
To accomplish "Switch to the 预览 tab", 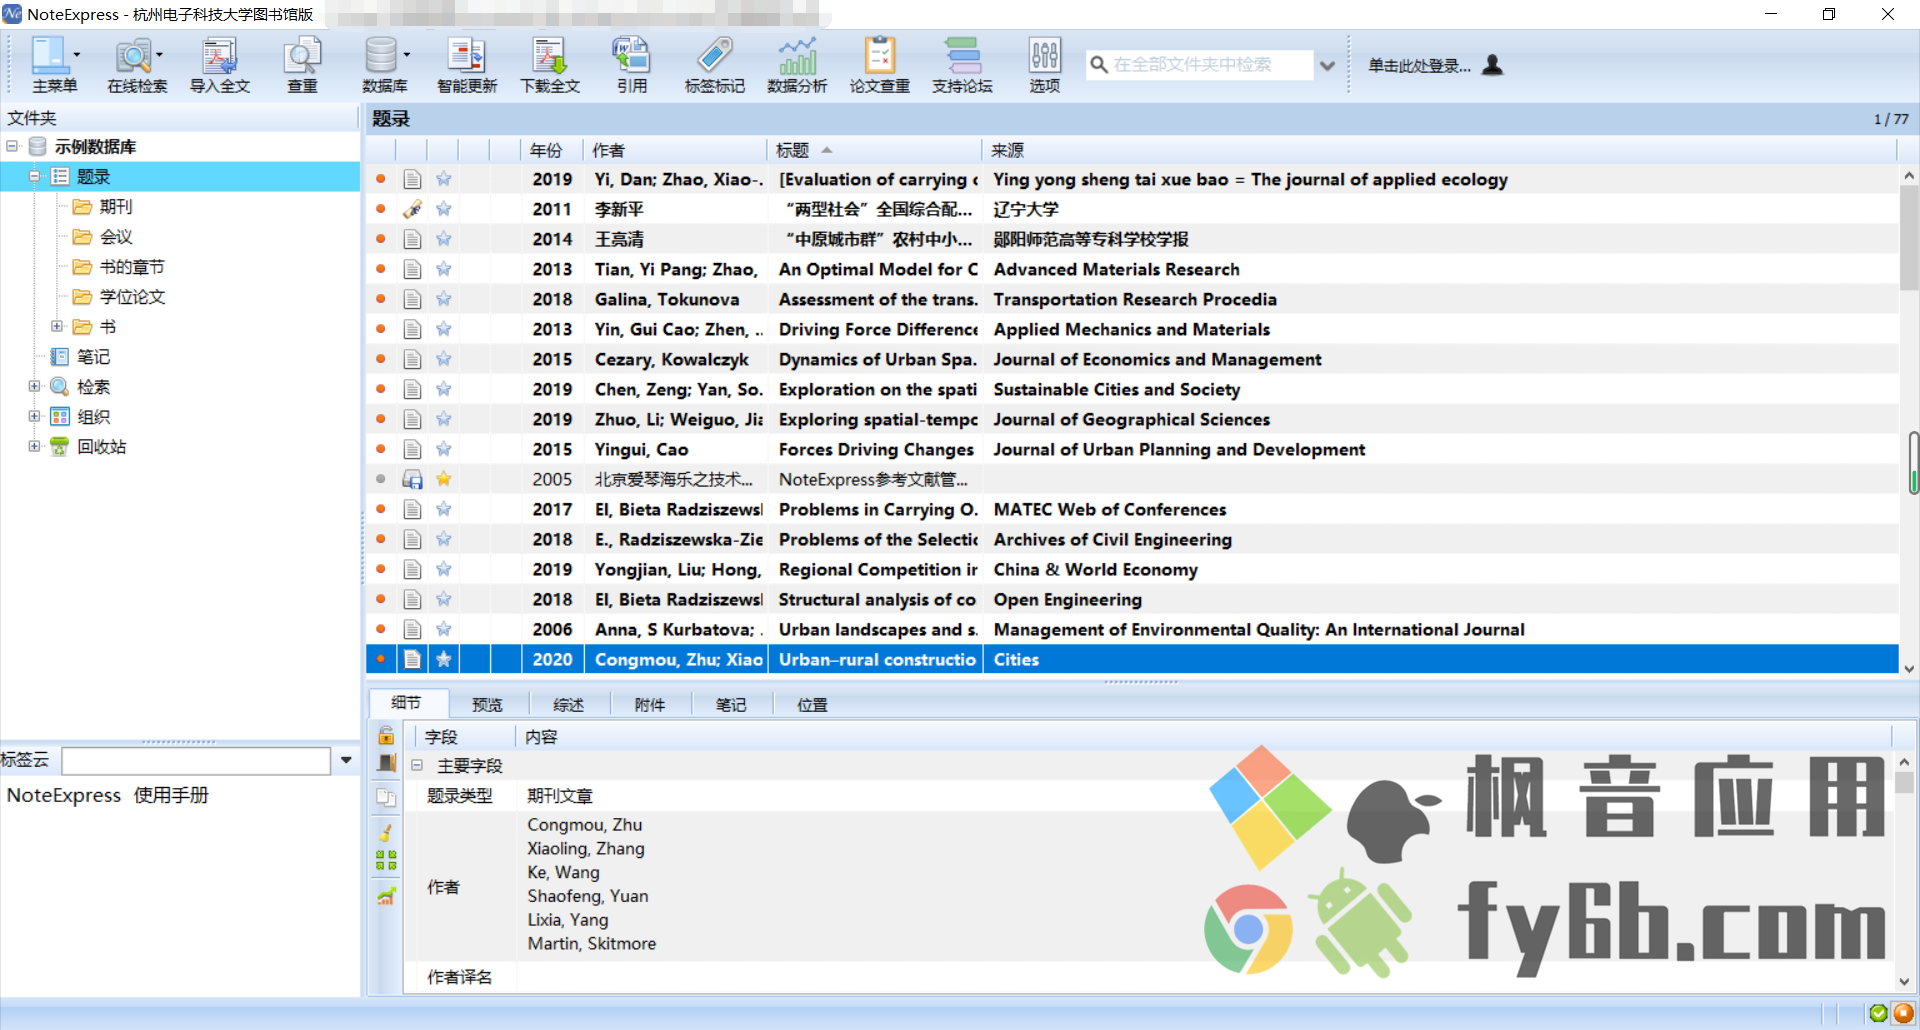I will 488,705.
